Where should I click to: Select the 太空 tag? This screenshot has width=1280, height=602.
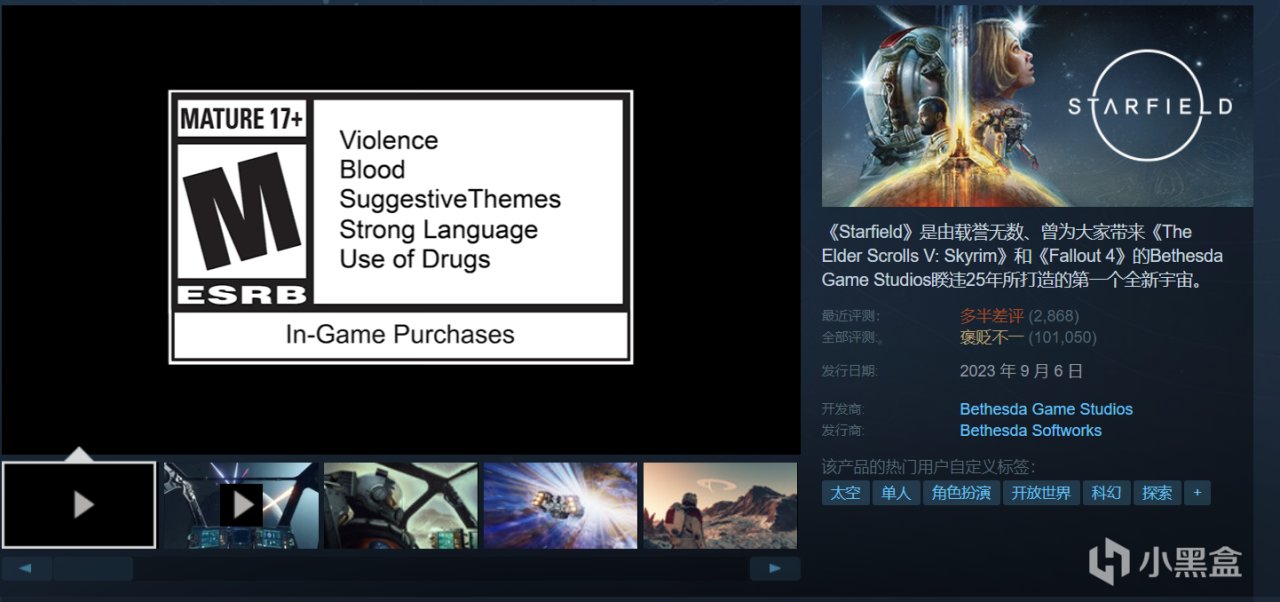click(x=845, y=493)
